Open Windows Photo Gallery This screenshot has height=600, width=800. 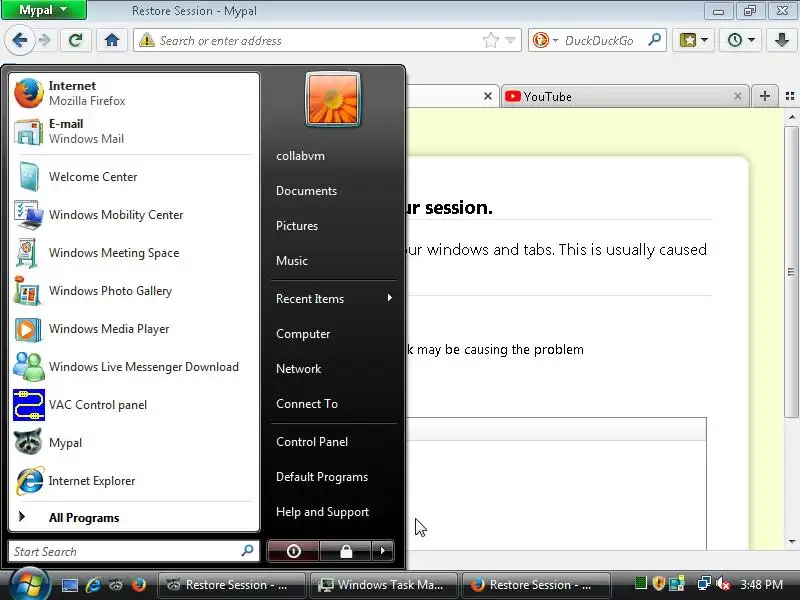point(134,291)
